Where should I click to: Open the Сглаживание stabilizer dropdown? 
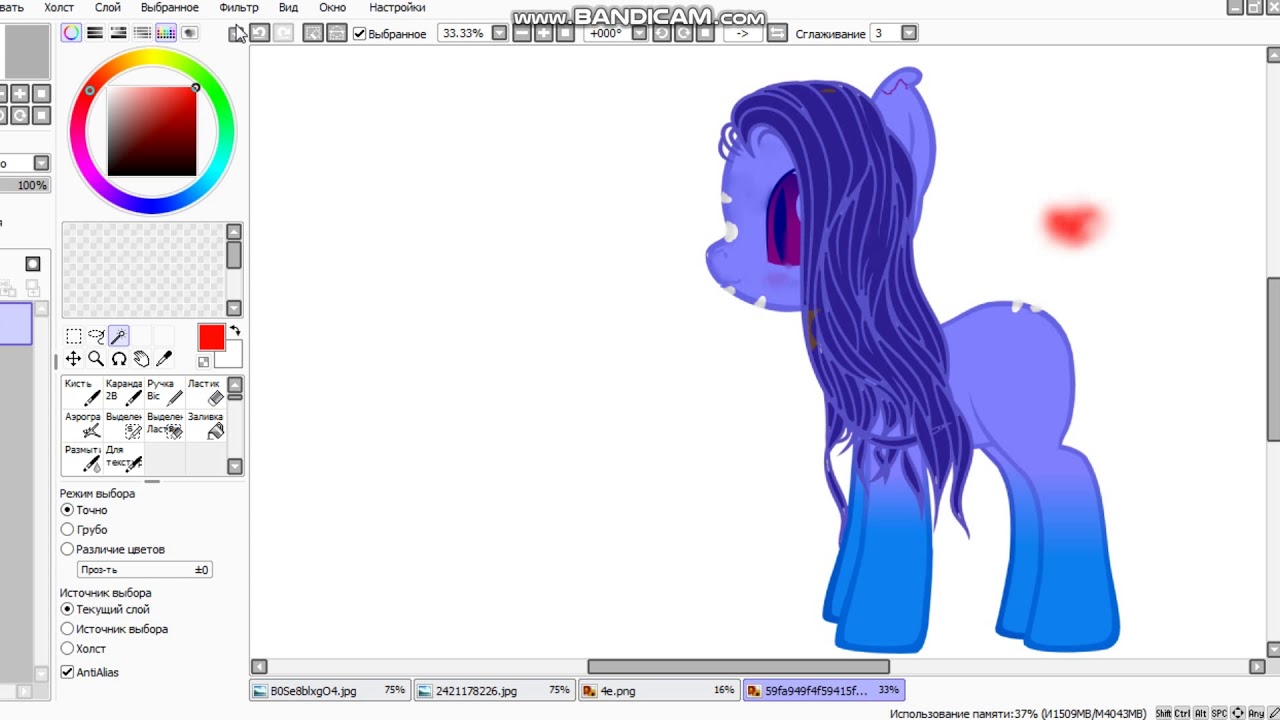[x=909, y=33]
